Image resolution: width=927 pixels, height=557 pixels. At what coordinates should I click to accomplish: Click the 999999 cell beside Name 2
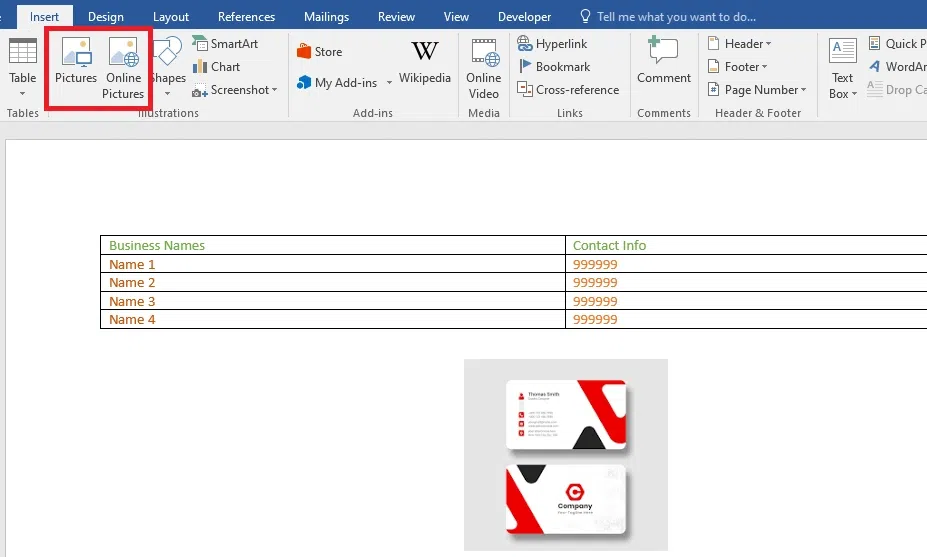pyautogui.click(x=746, y=282)
